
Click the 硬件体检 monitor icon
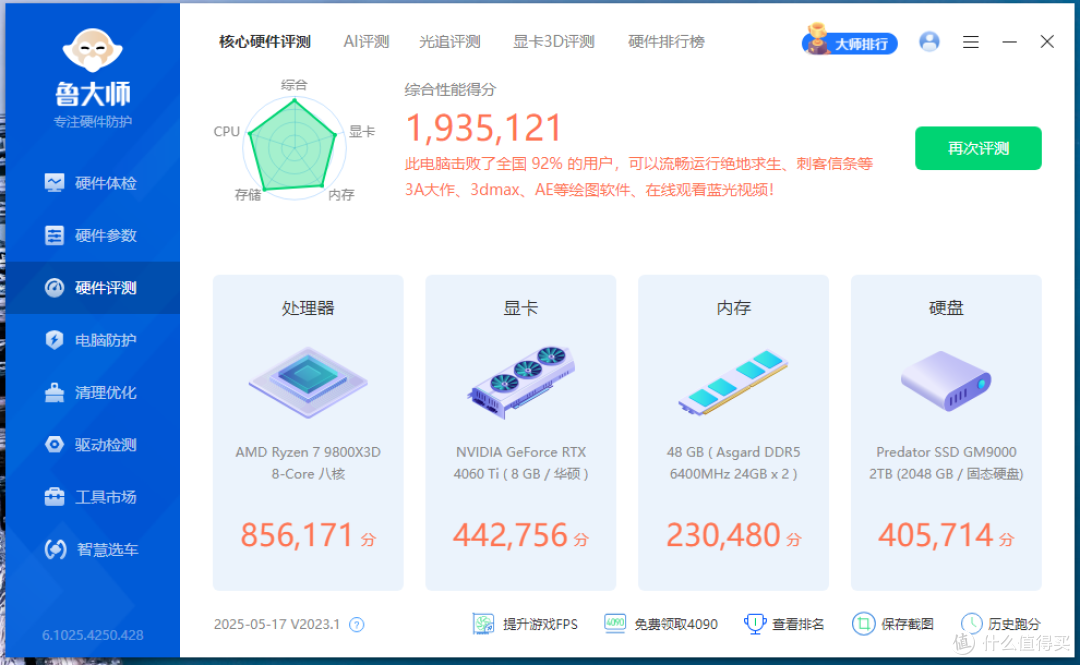(54, 183)
